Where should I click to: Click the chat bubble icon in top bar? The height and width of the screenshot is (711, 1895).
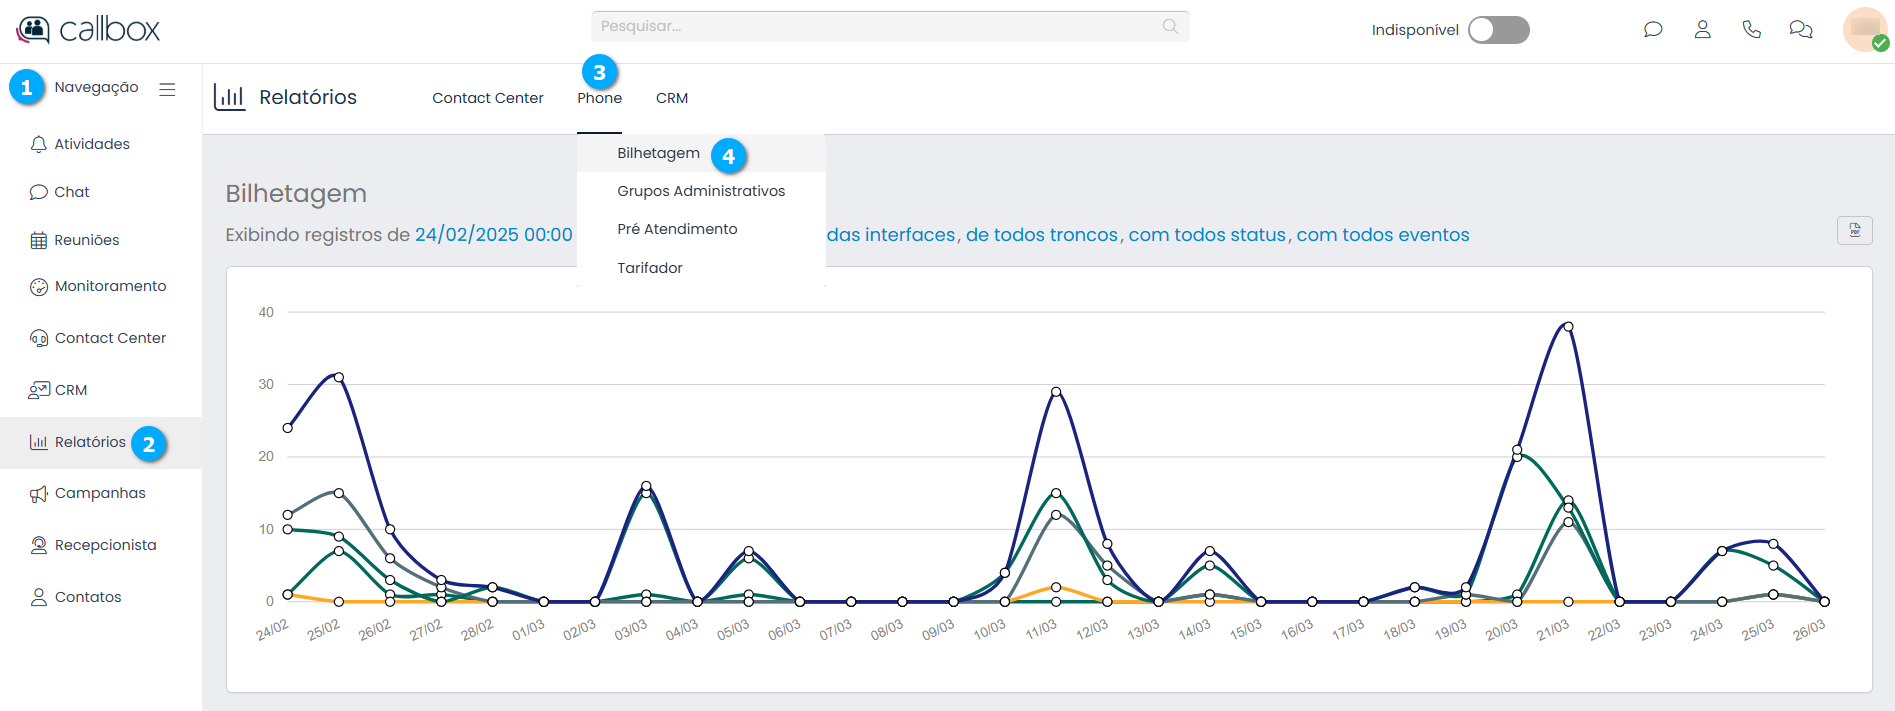(1653, 30)
